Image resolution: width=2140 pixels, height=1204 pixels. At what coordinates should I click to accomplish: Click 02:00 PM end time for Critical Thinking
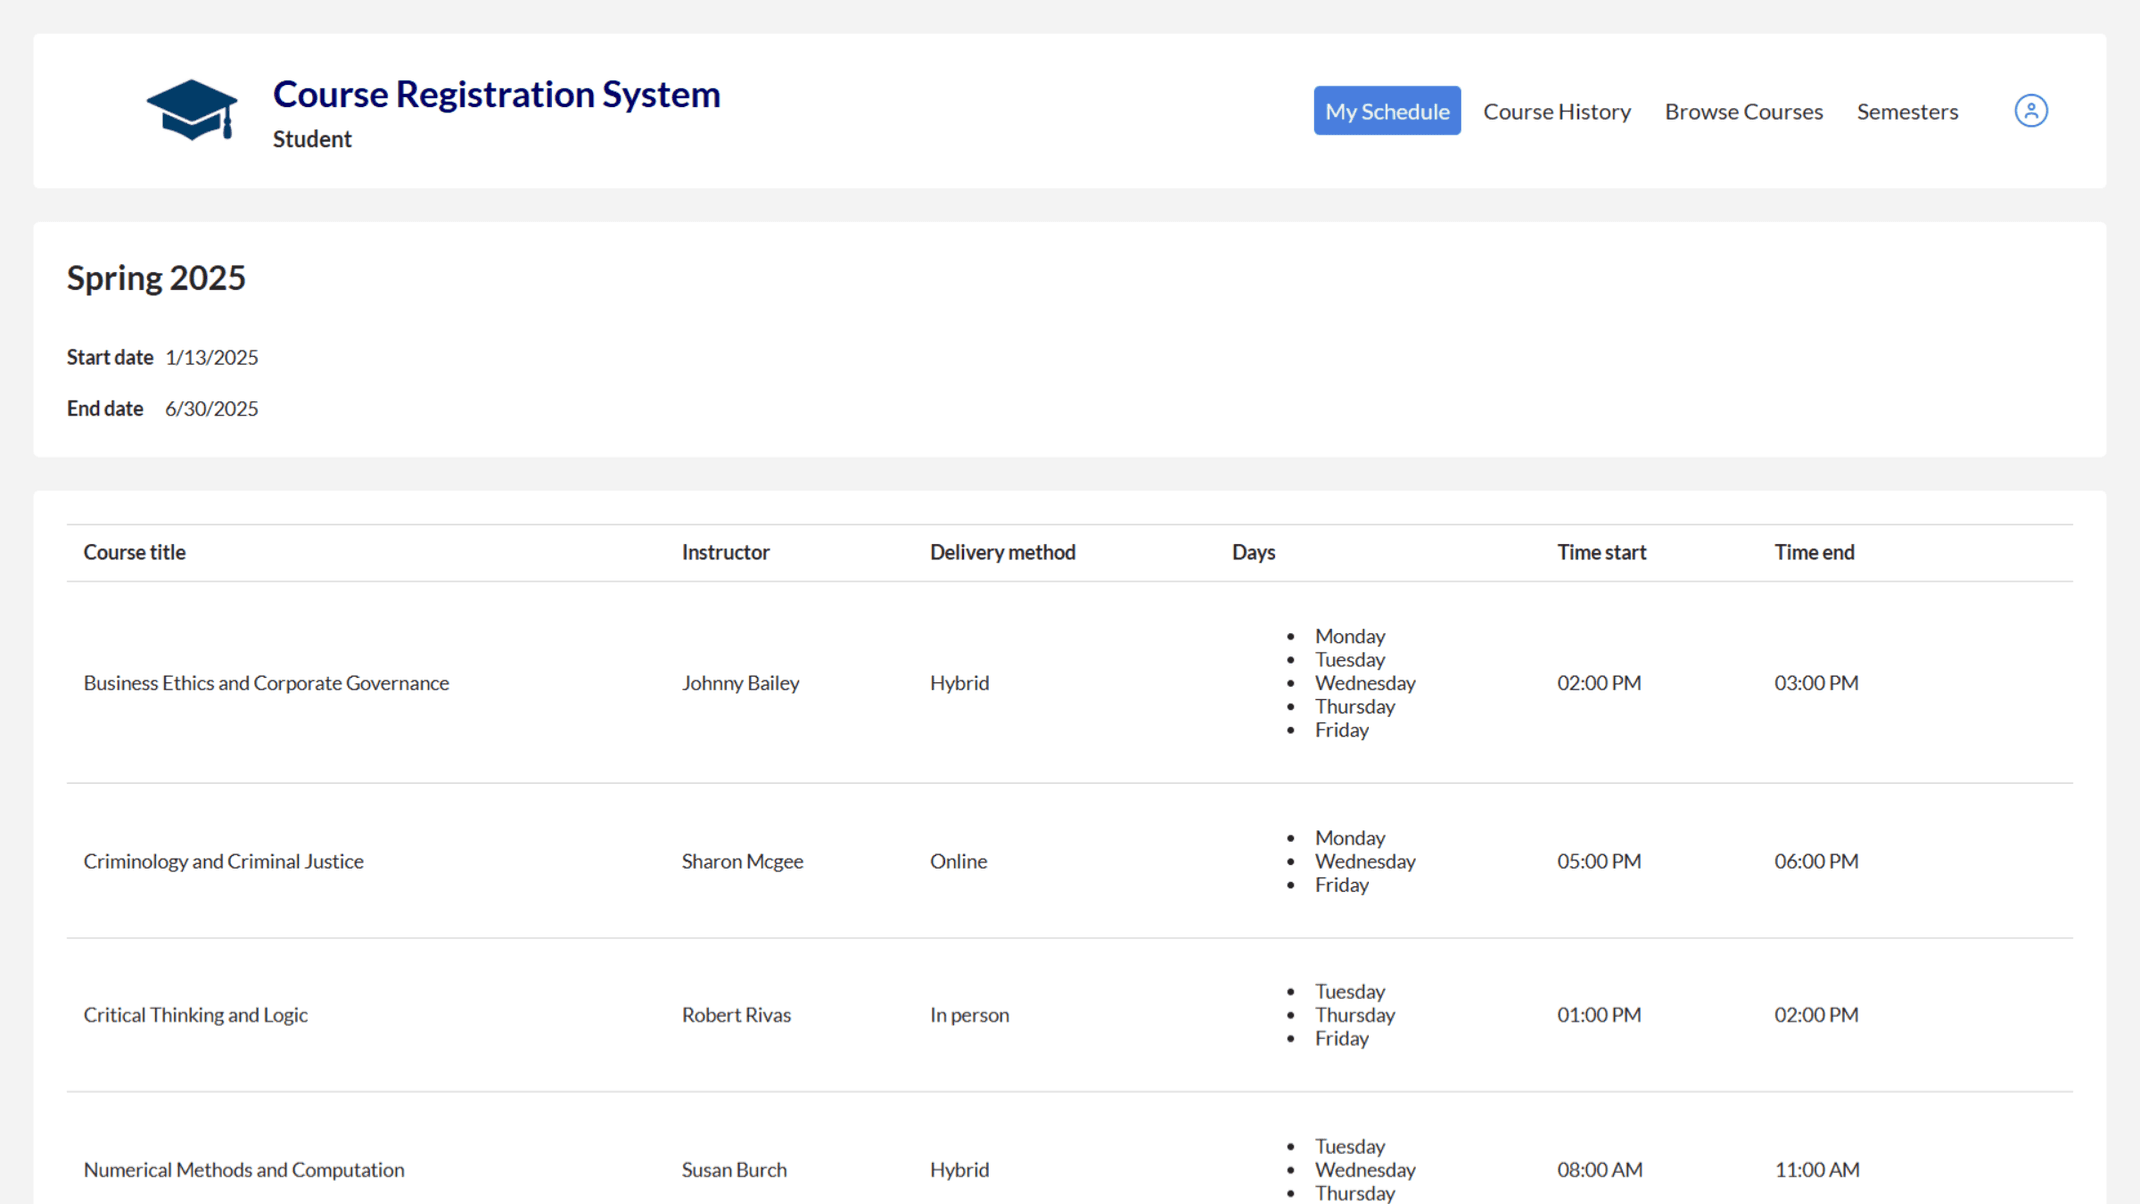[1816, 1015]
